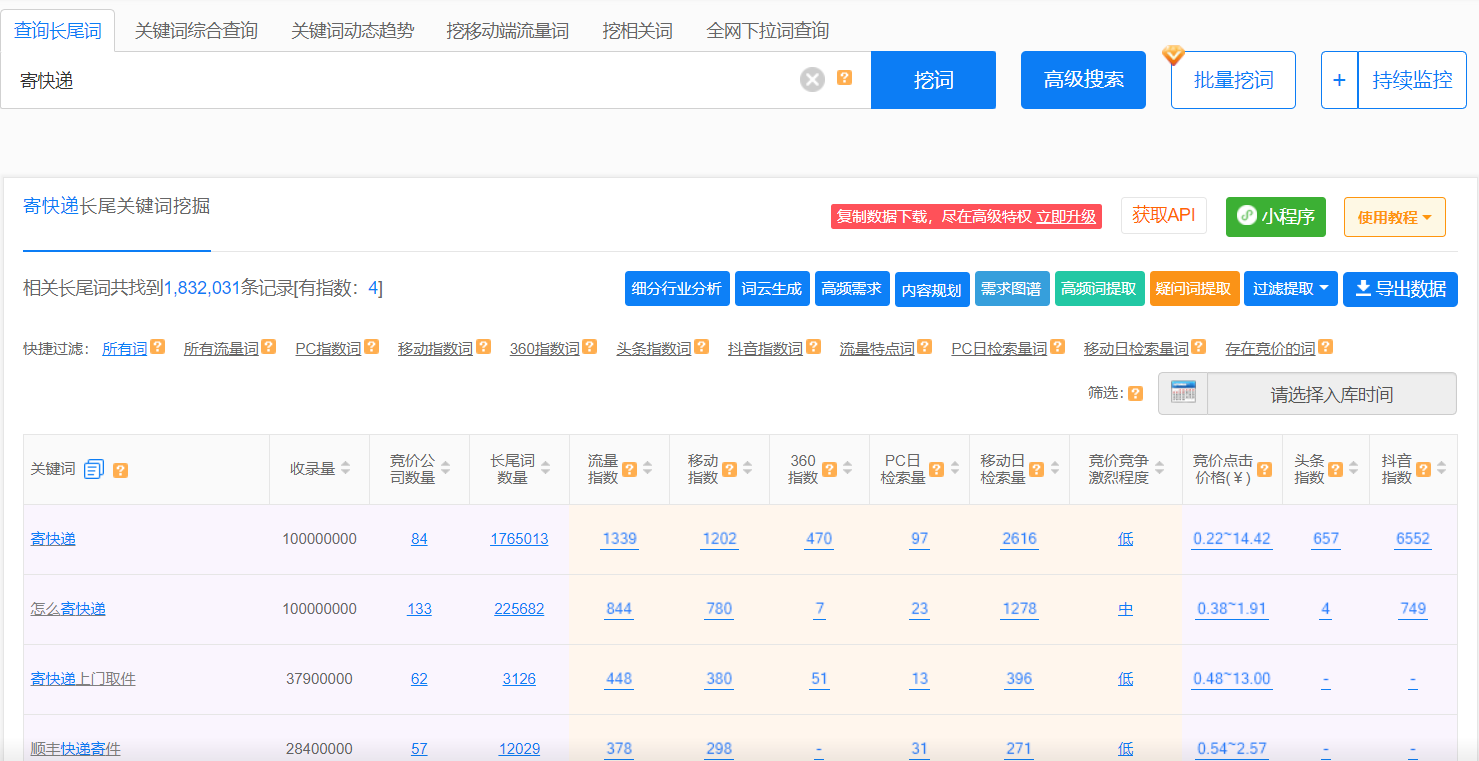Switch to 关键词综合查询 tab
This screenshot has width=1479, height=761.
click(196, 31)
